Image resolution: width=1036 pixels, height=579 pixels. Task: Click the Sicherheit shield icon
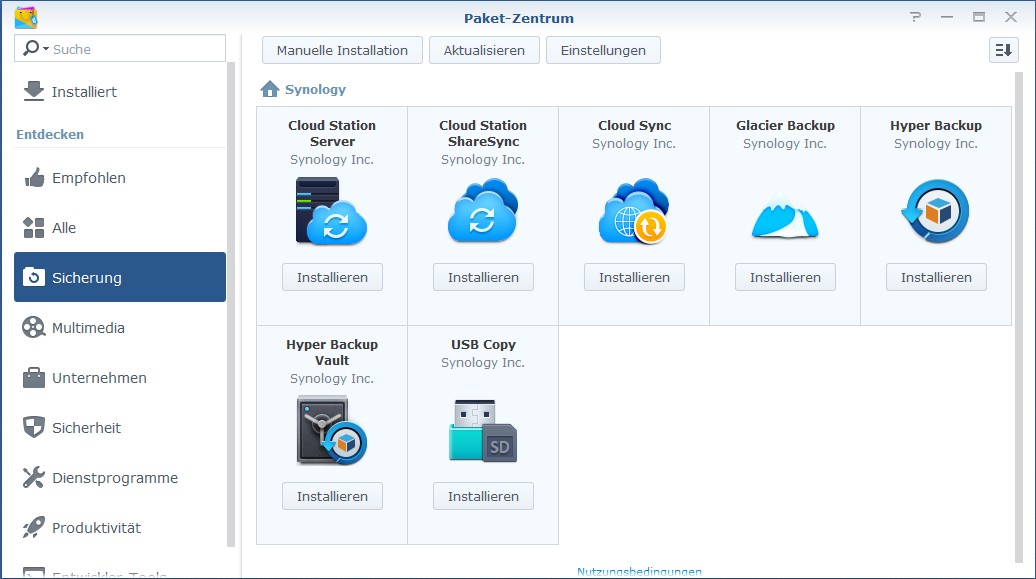coord(34,427)
